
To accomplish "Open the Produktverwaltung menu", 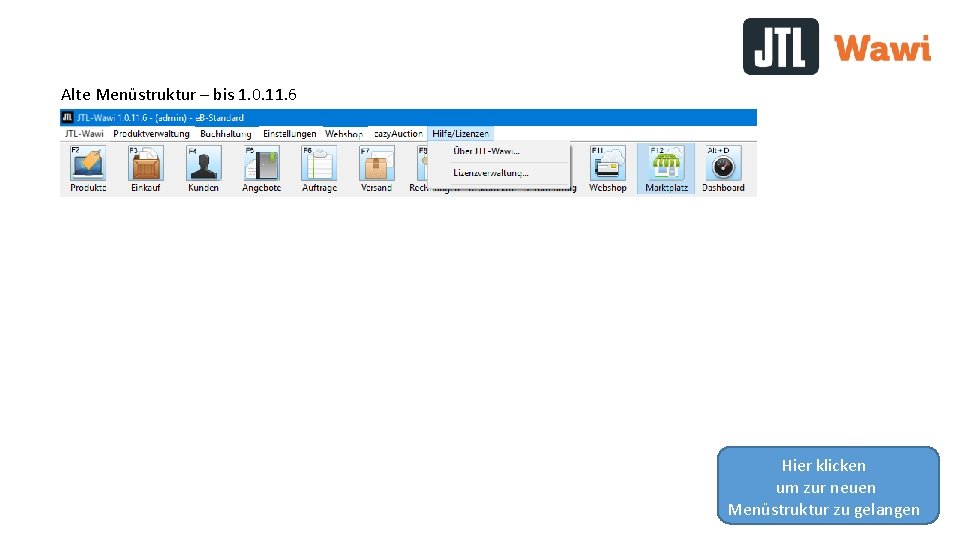I will (x=151, y=133).
